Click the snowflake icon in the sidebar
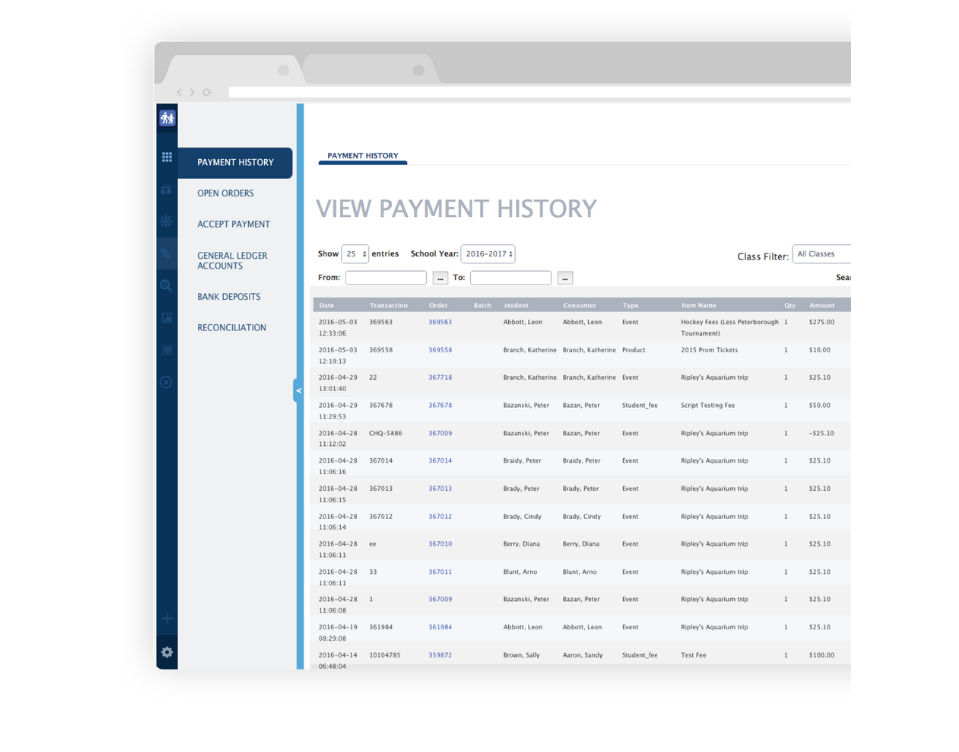The width and height of the screenshot is (959, 752). [166, 221]
